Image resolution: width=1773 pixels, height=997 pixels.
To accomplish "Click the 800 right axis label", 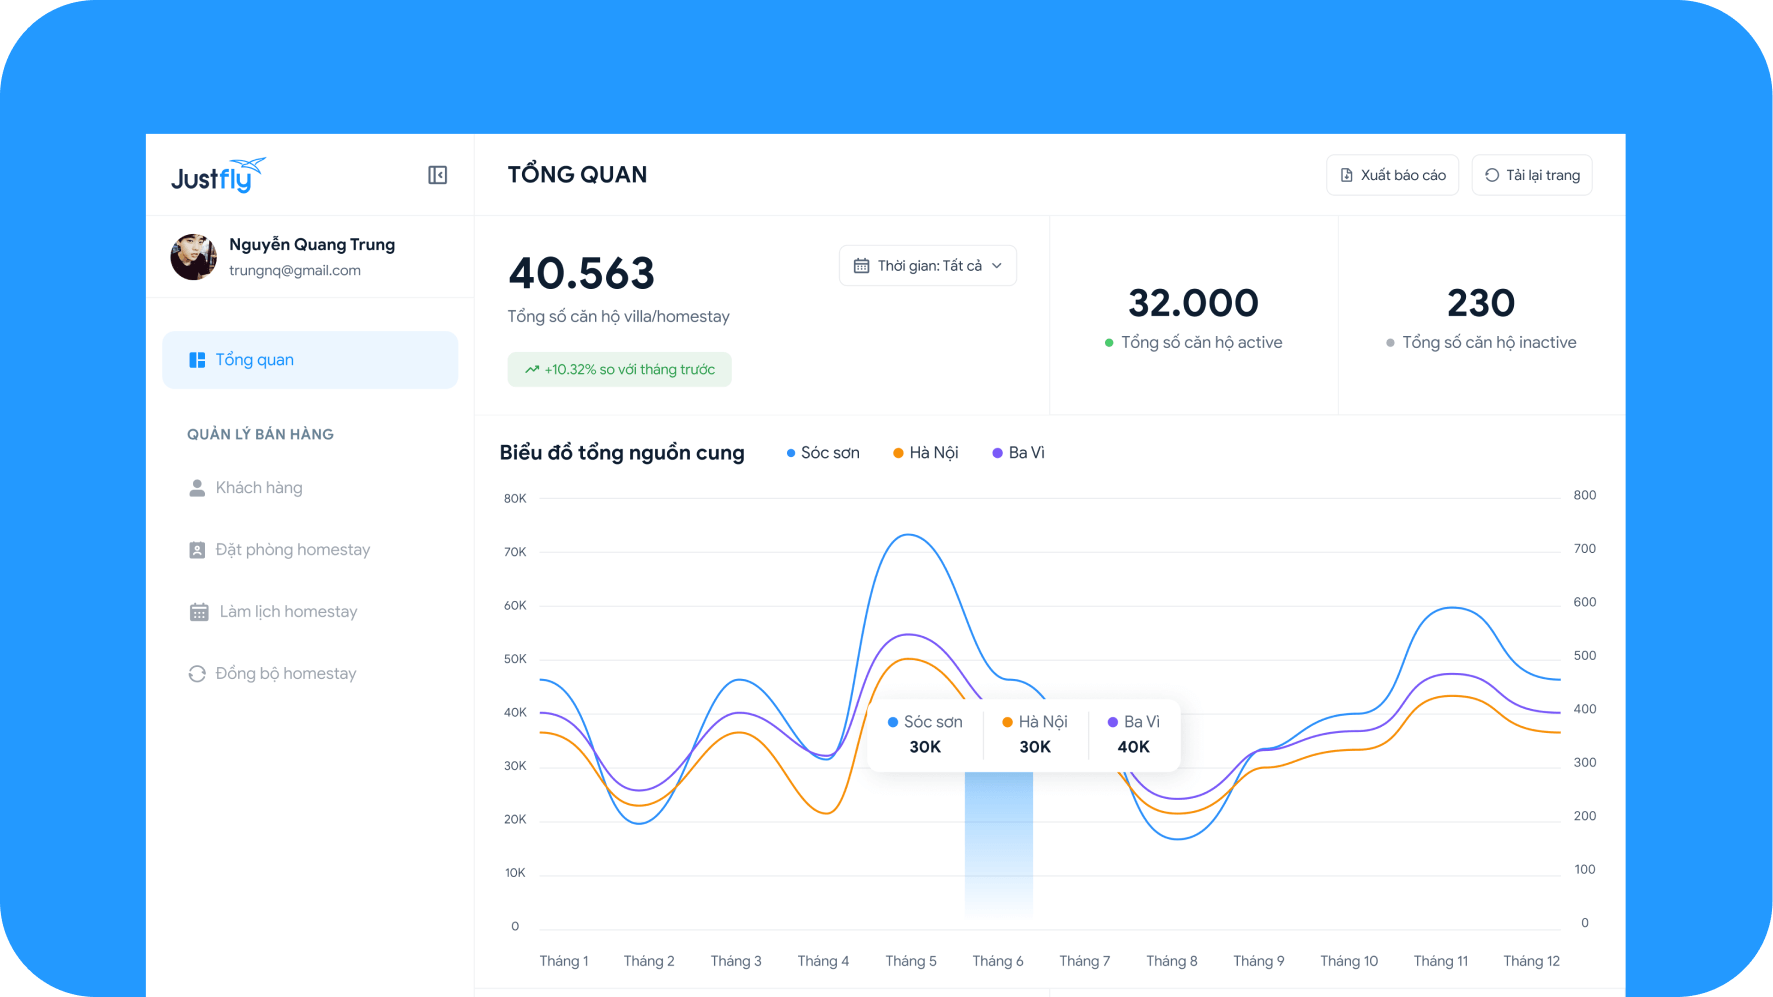I will coord(1585,496).
